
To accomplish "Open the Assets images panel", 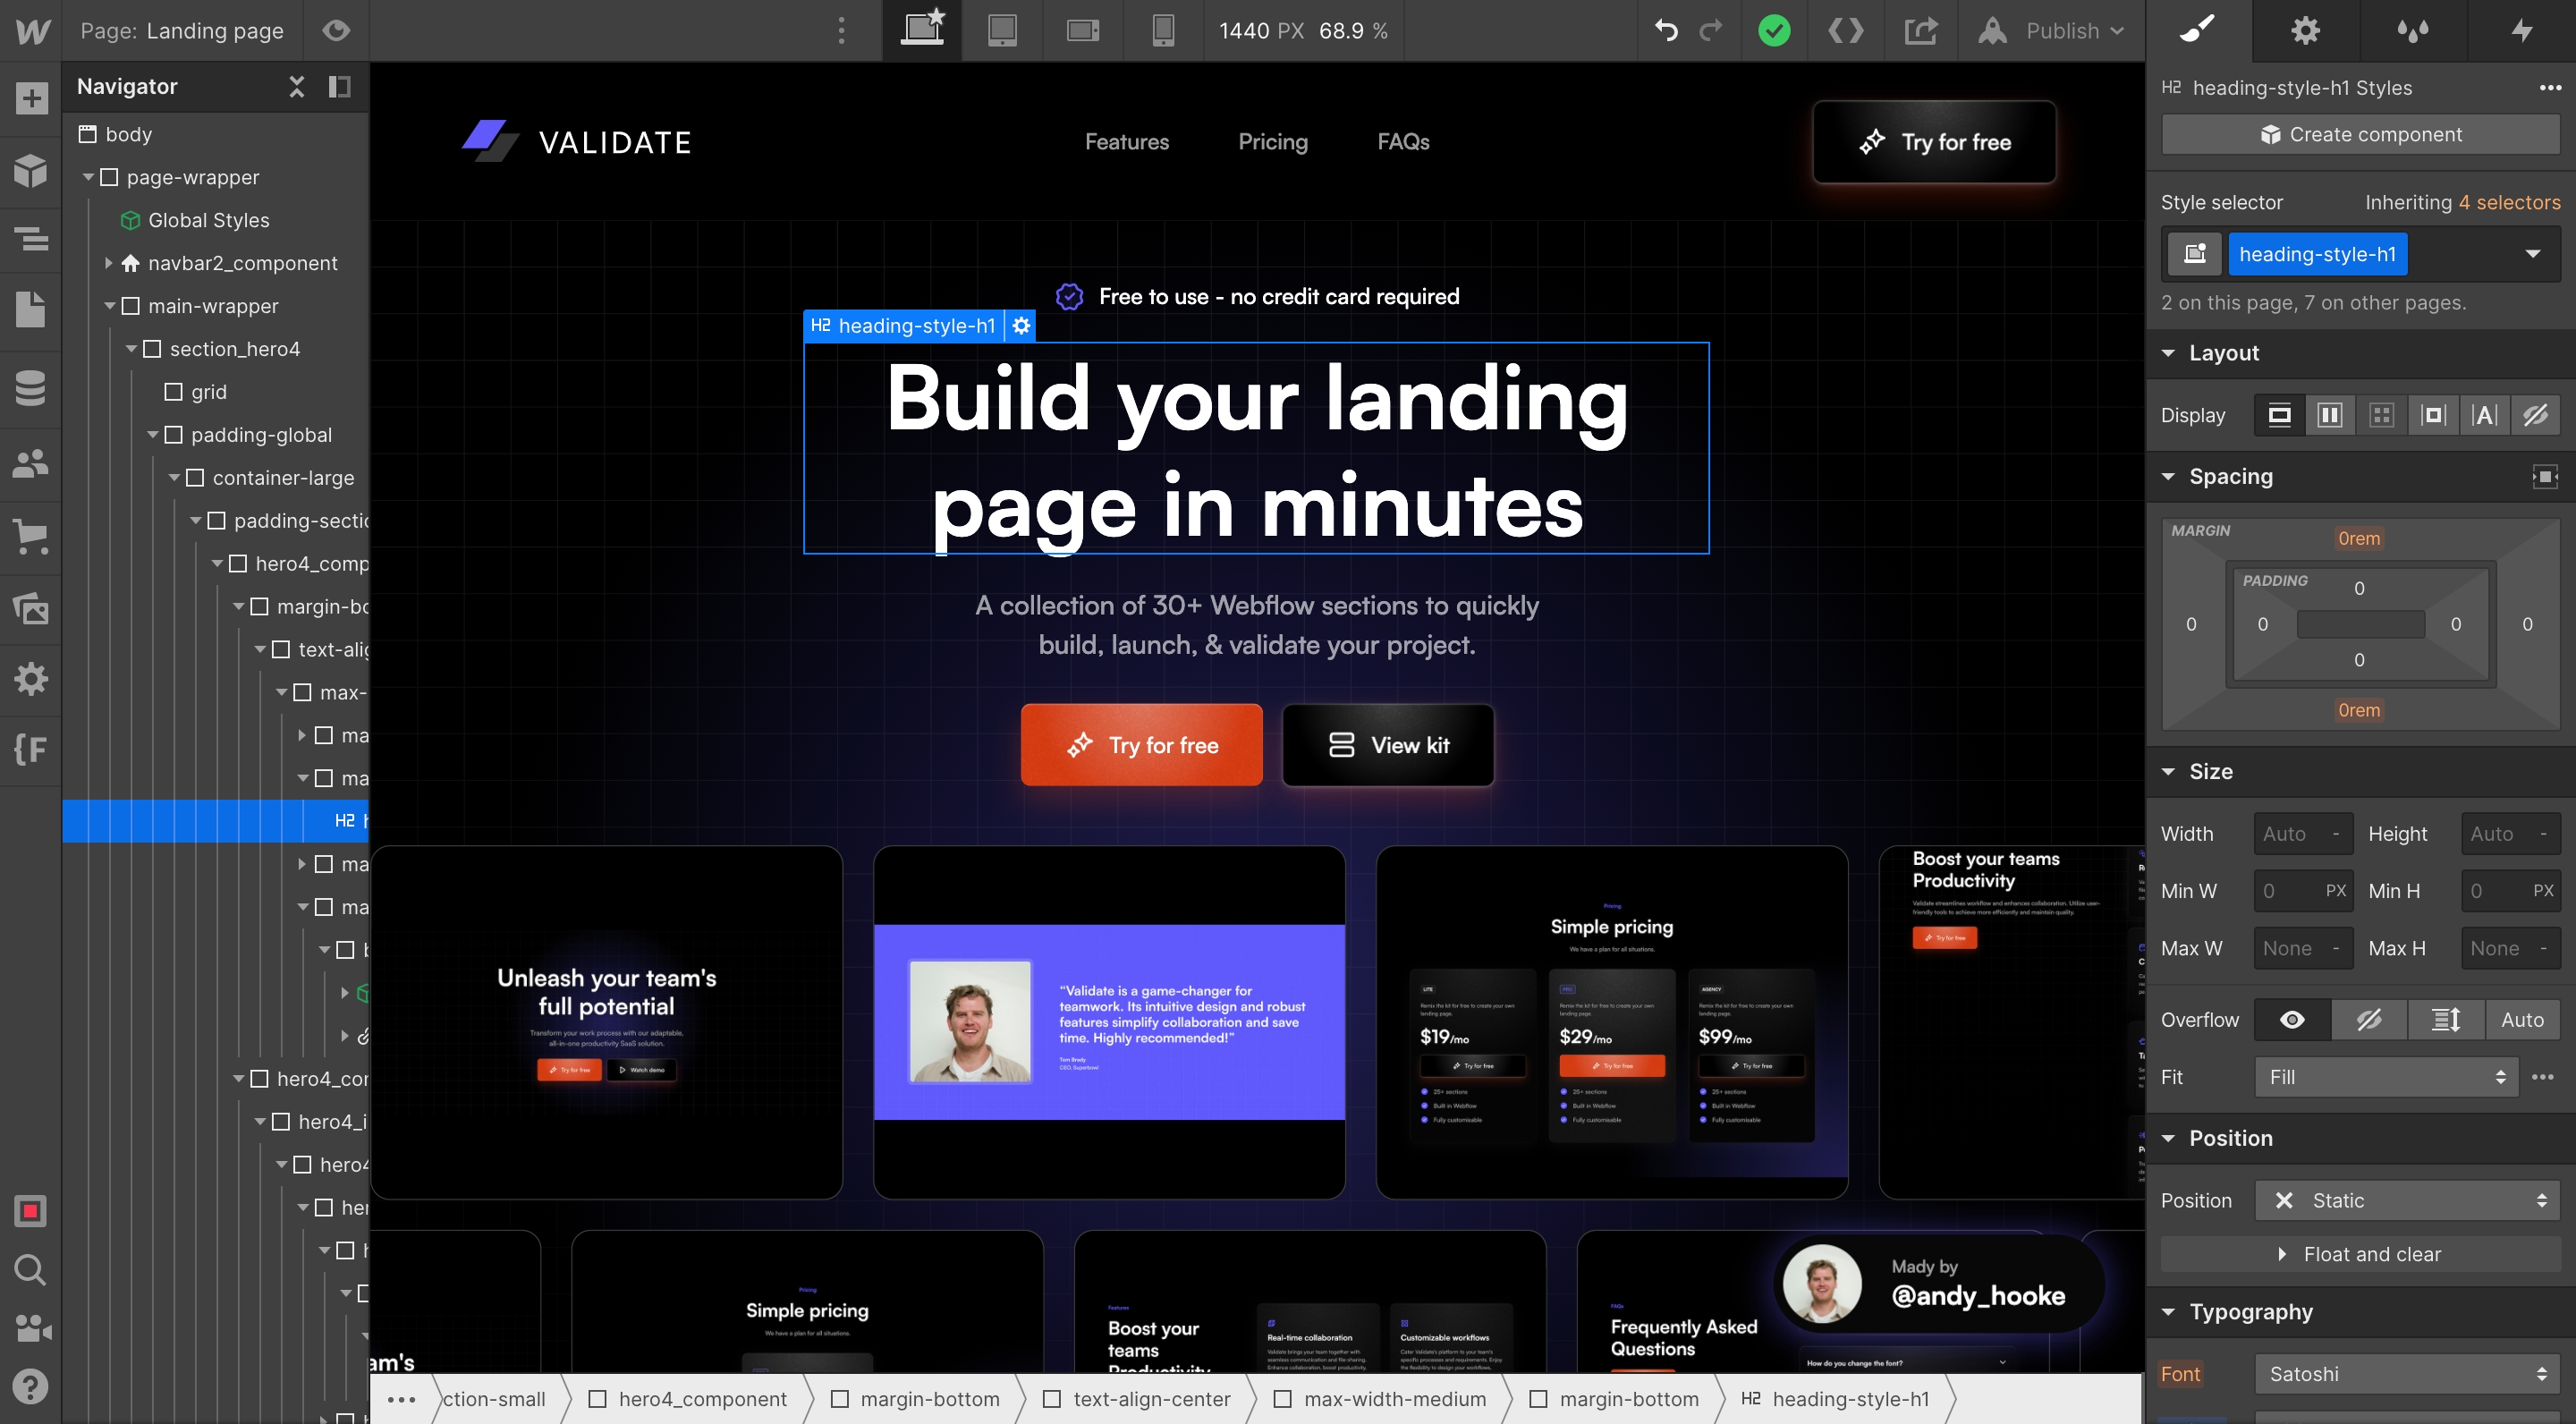I will (31, 608).
